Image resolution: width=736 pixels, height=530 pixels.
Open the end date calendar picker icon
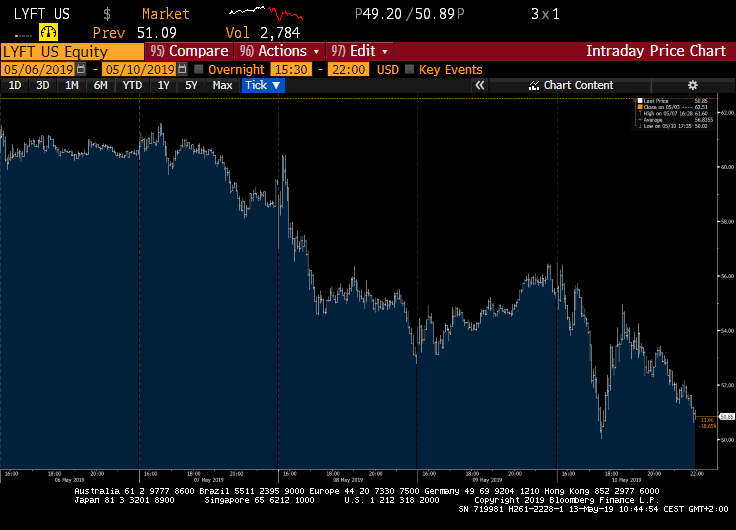(182, 69)
